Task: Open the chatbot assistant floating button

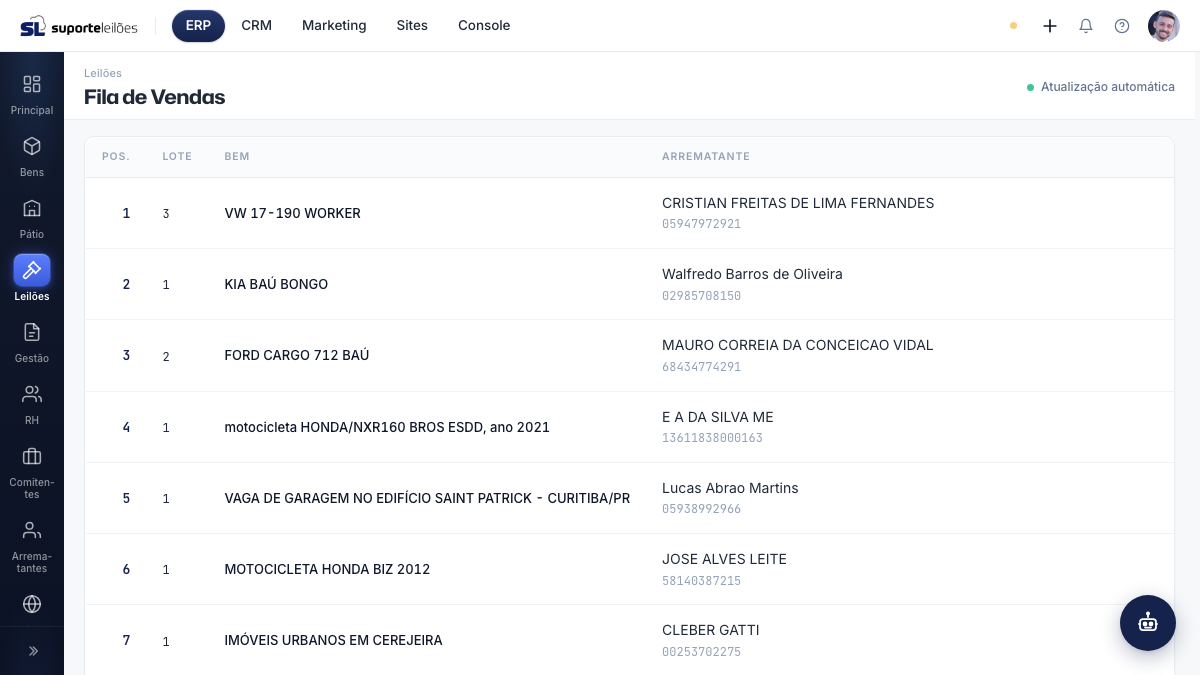Action: pos(1148,623)
